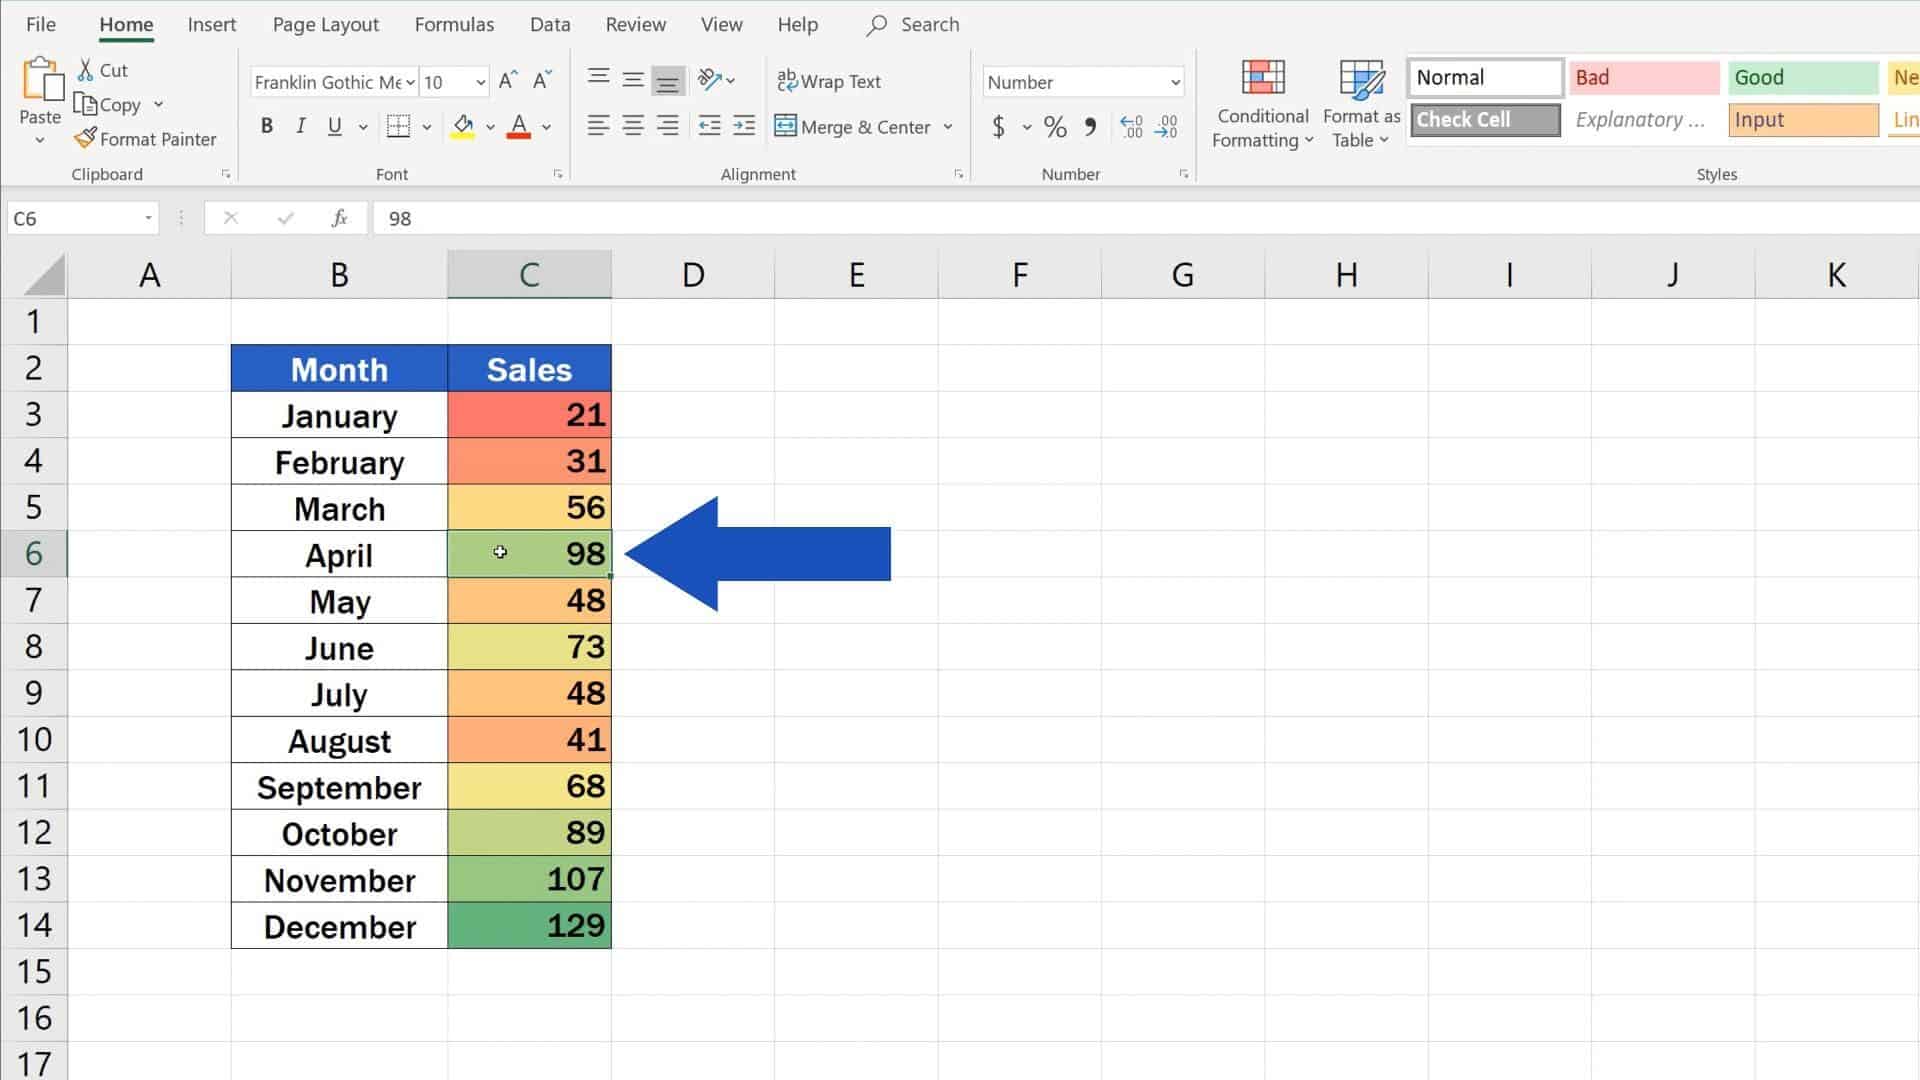The image size is (1920, 1080).
Task: Open the Merge & Center dropdown arrow
Action: point(948,127)
